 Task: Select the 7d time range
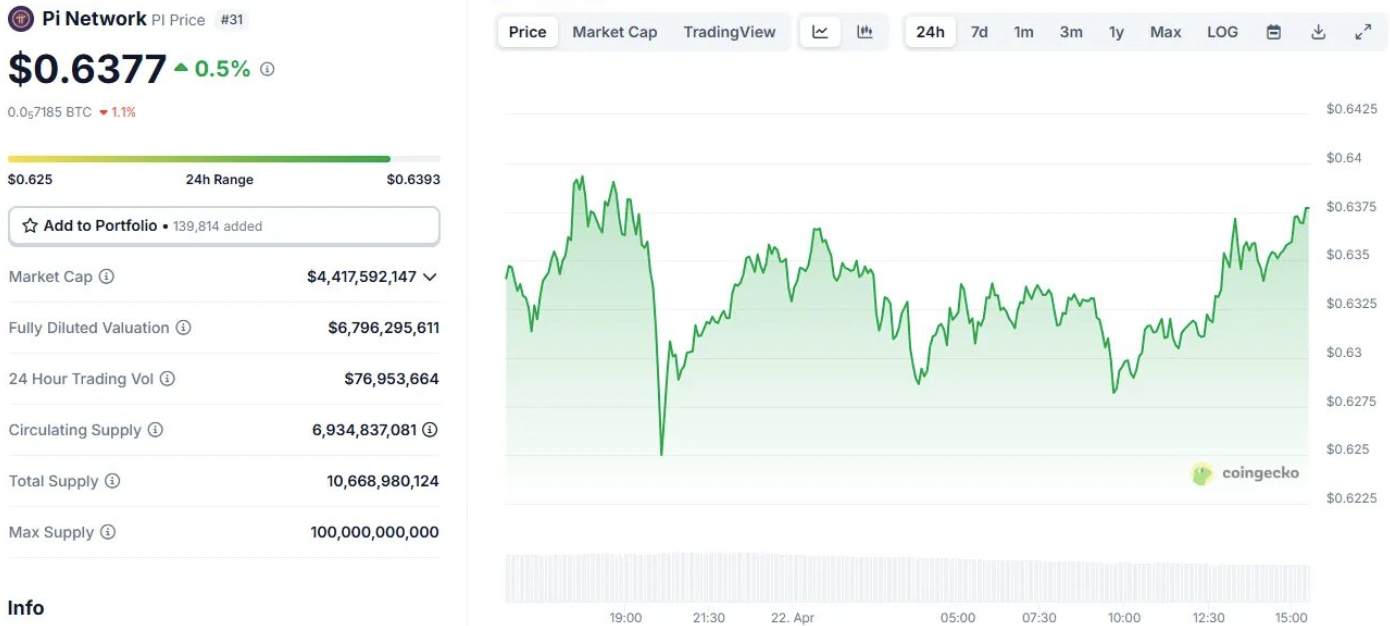point(979,32)
